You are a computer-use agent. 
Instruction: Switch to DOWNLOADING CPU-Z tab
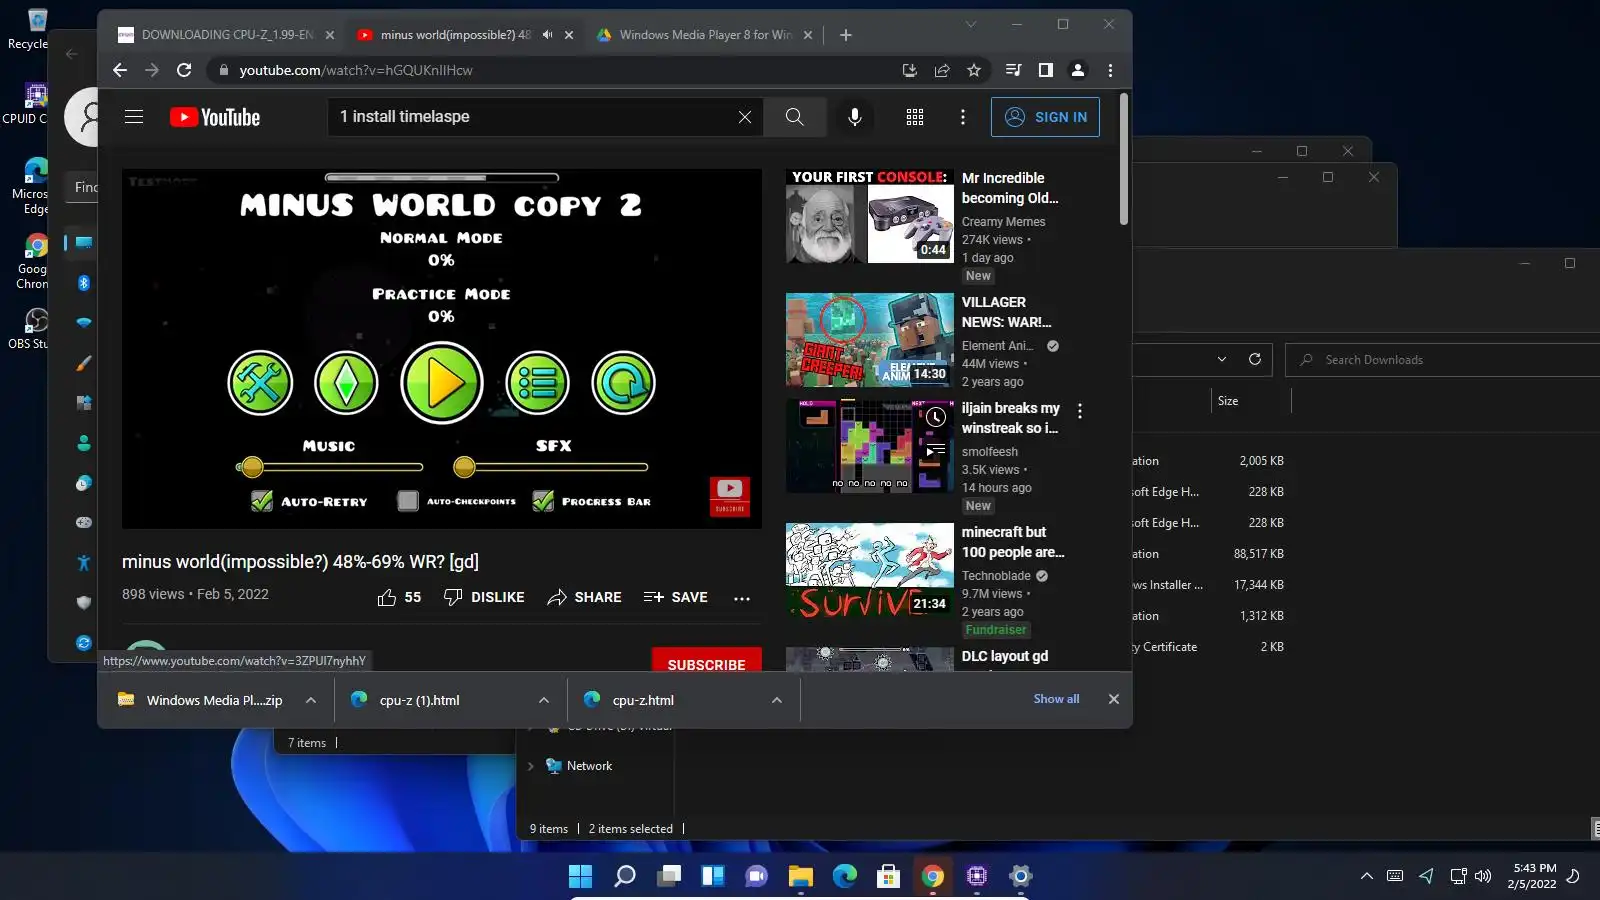(226, 35)
